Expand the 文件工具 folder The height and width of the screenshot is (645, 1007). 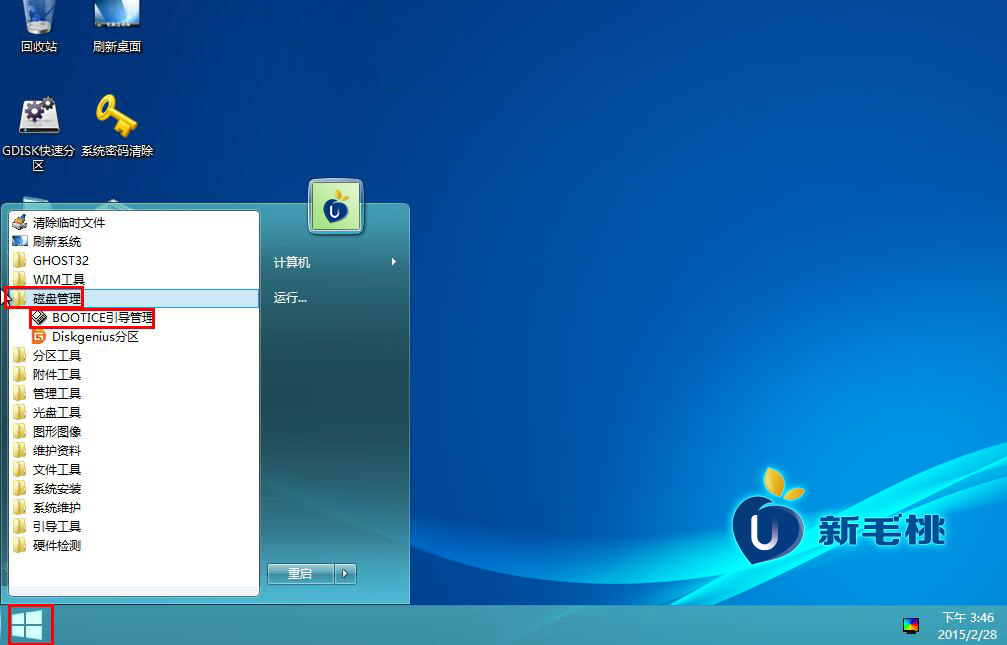pyautogui.click(x=134, y=470)
